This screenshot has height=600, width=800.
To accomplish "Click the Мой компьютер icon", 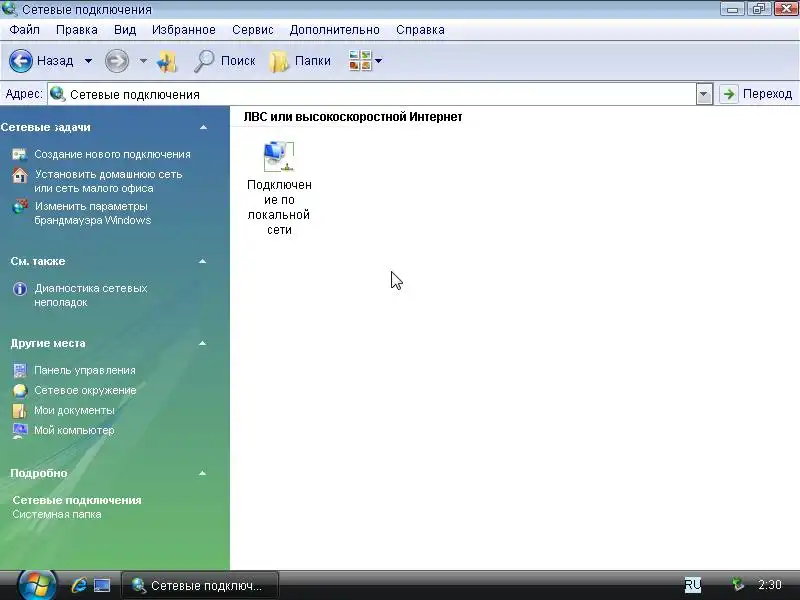I will pos(19,431).
